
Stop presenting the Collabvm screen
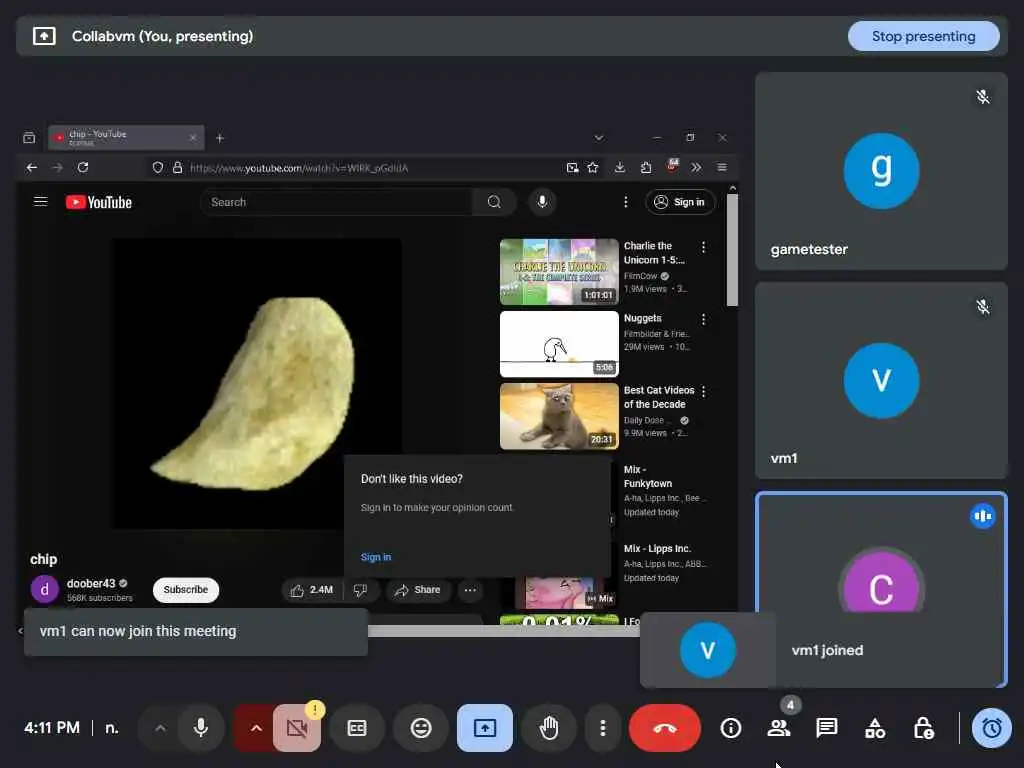click(x=923, y=37)
